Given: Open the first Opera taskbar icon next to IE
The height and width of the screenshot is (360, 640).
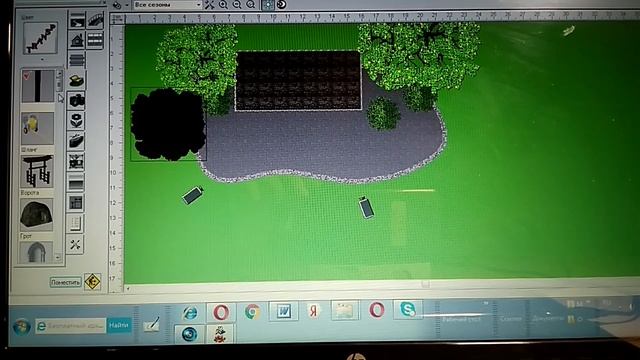Looking at the screenshot, I should pos(220,313).
